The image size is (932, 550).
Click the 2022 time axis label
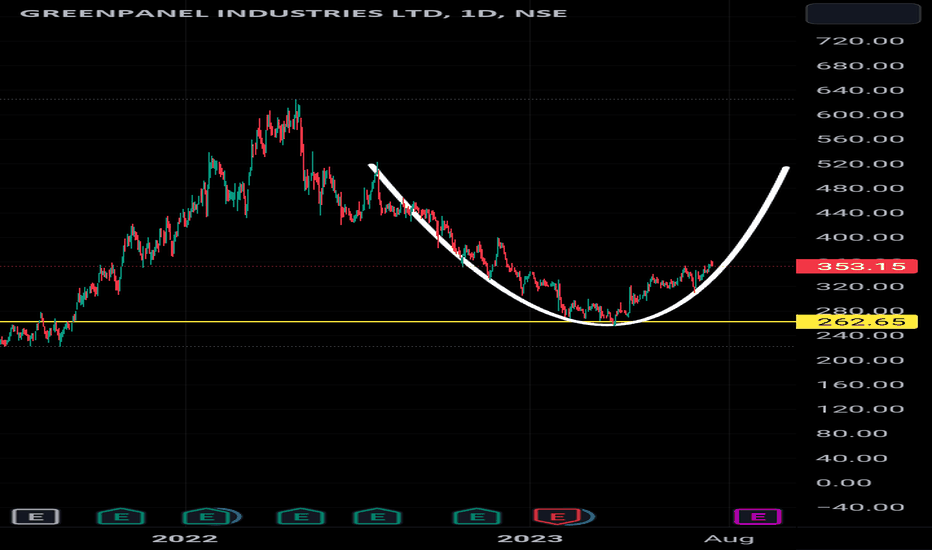pos(185,539)
